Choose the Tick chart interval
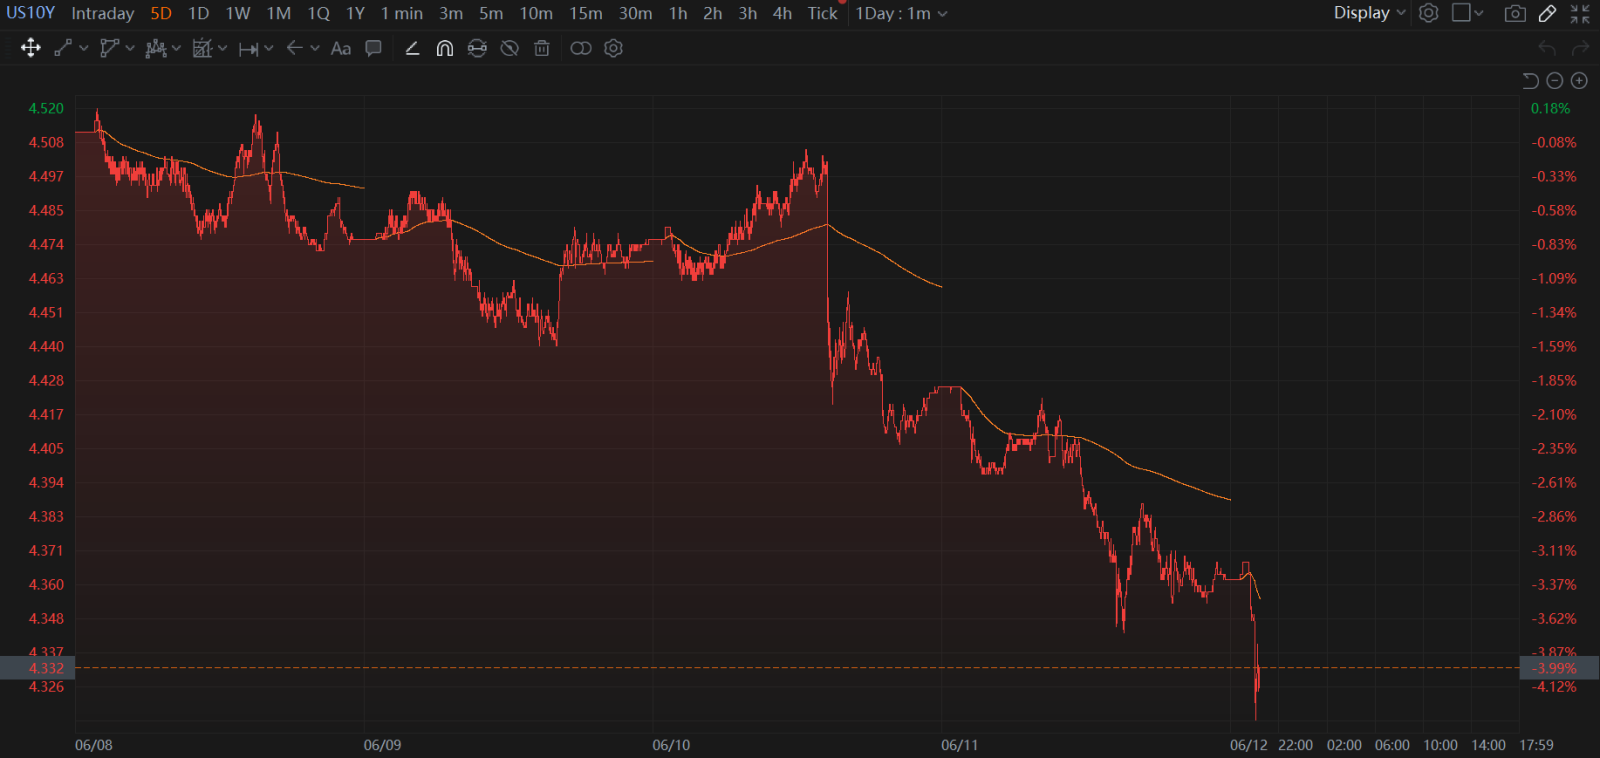The width and height of the screenshot is (1600, 758). pos(822,14)
